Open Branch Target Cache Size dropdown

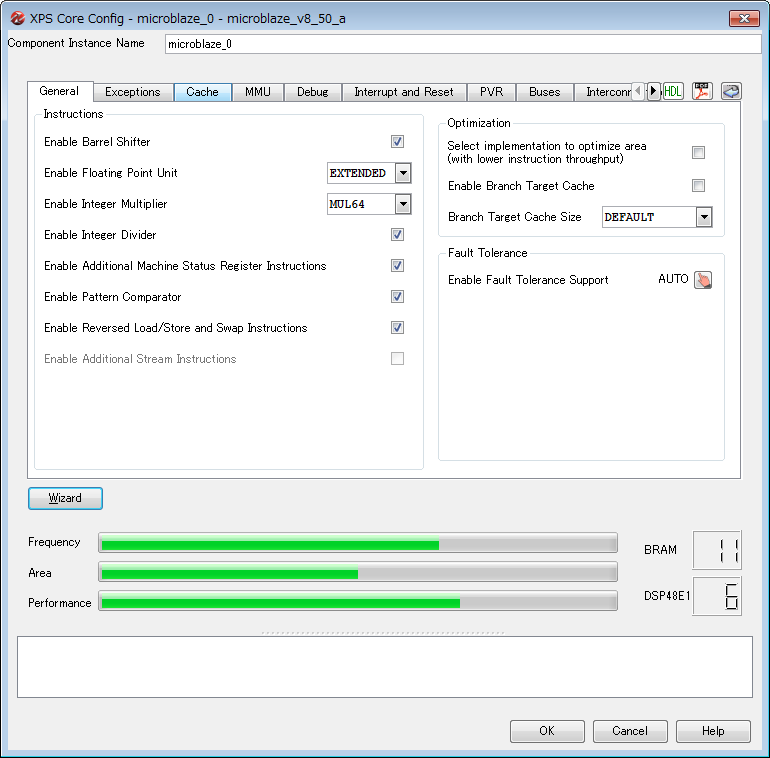(x=703, y=217)
